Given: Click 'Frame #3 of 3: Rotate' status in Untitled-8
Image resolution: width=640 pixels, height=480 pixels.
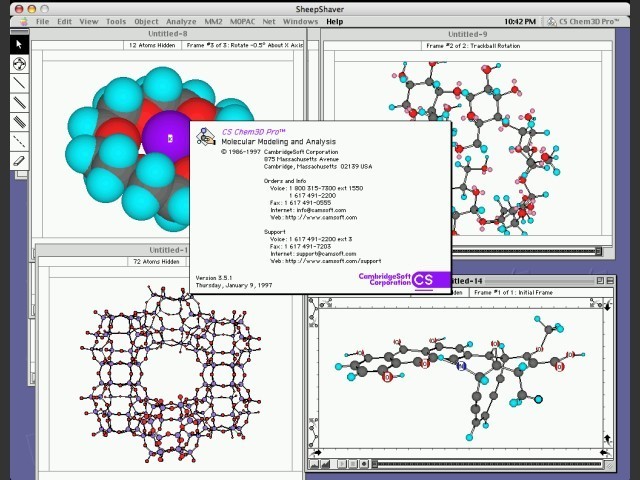Looking at the screenshot, I should point(245,45).
